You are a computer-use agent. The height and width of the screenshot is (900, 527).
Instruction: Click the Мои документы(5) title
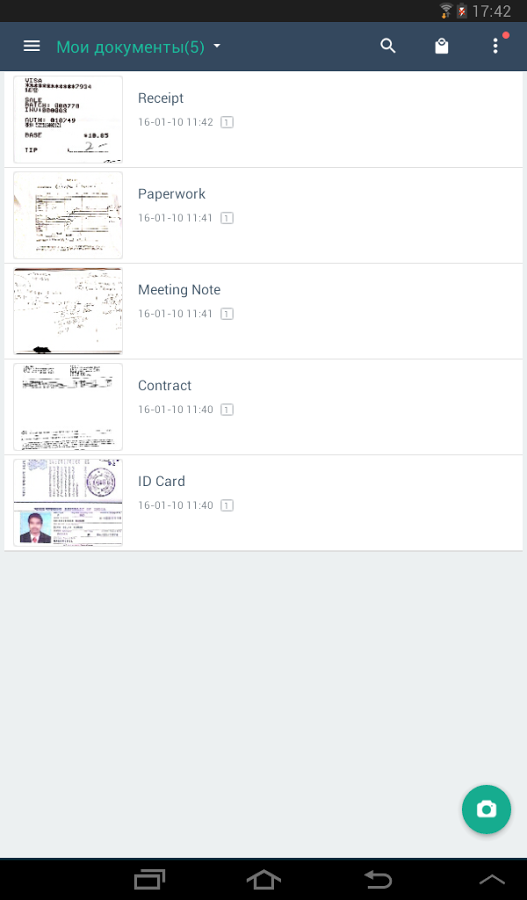130,47
